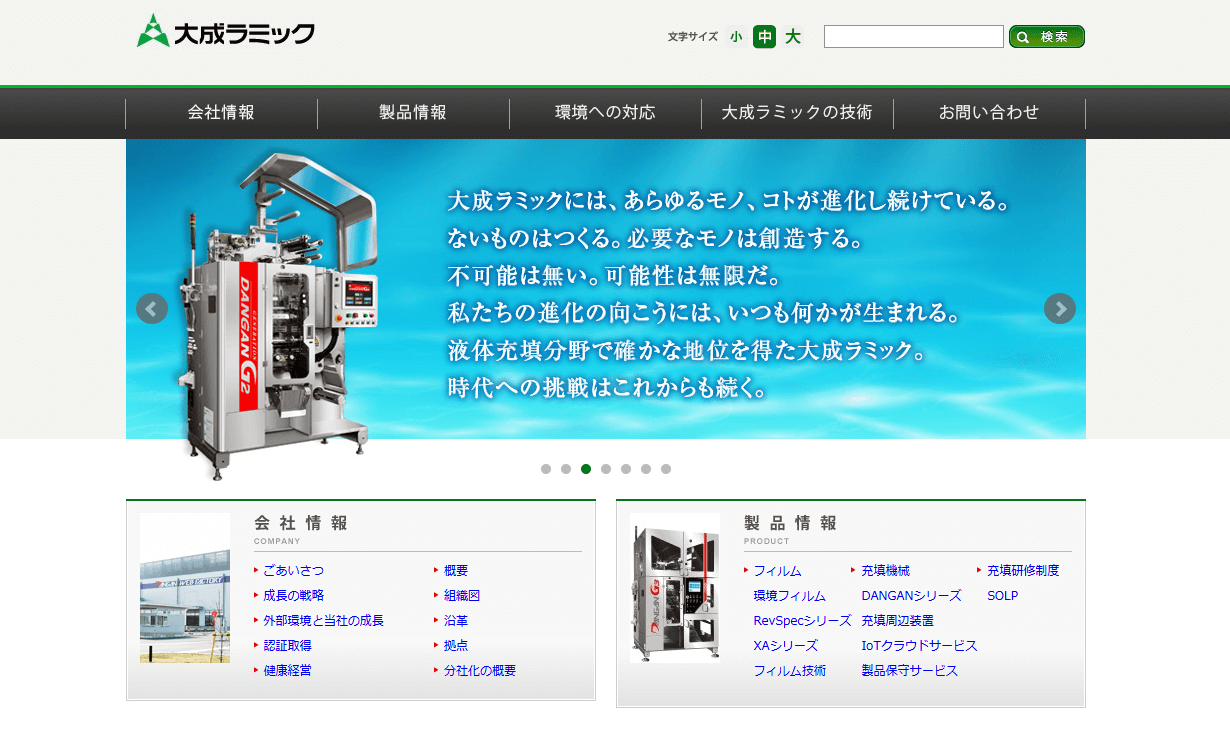
Task: Click the 会社情報 COMPANY section heading
Action: (301, 528)
